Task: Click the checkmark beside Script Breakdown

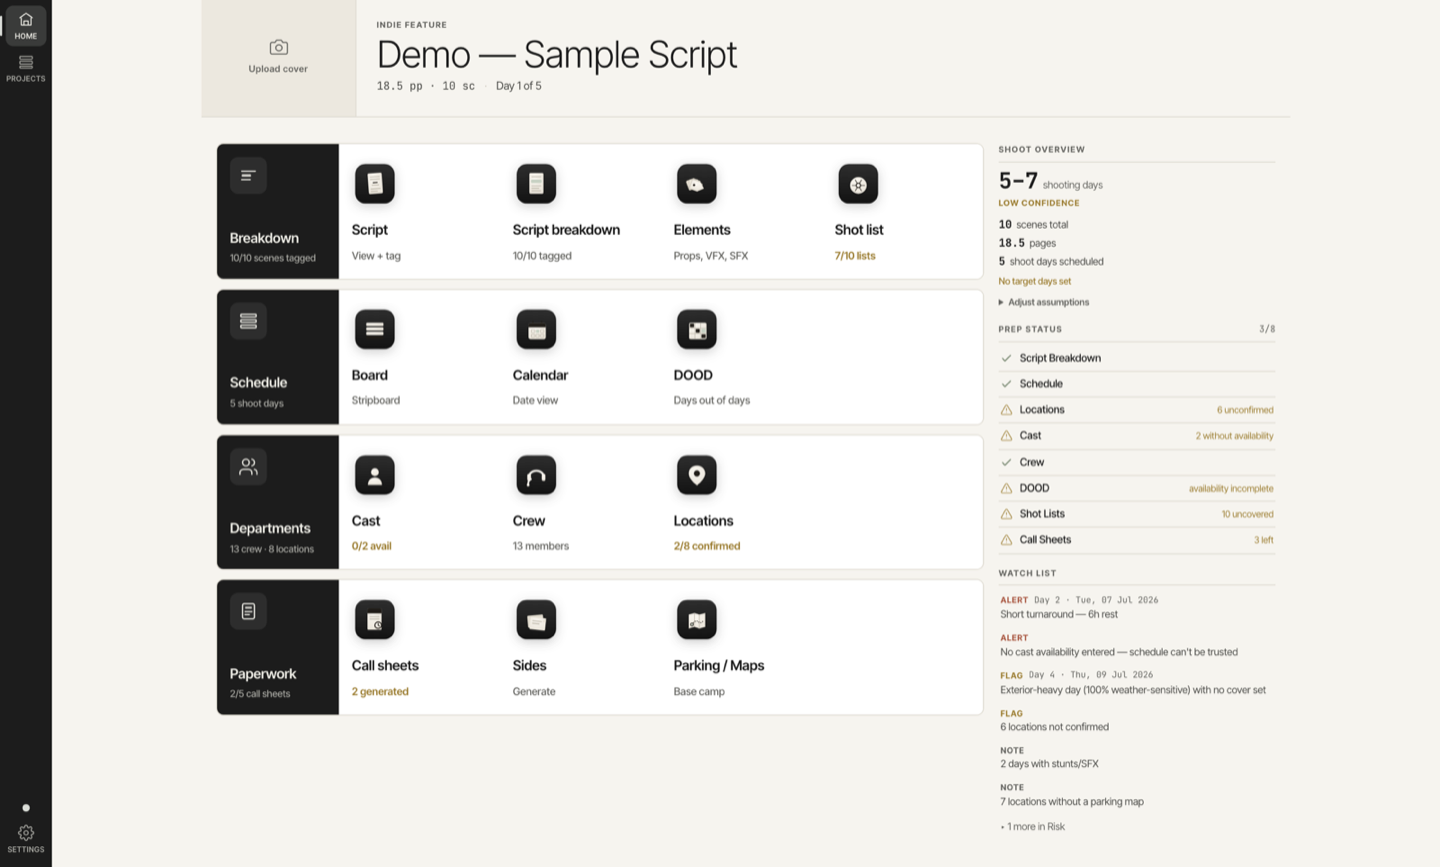Action: [1006, 358]
